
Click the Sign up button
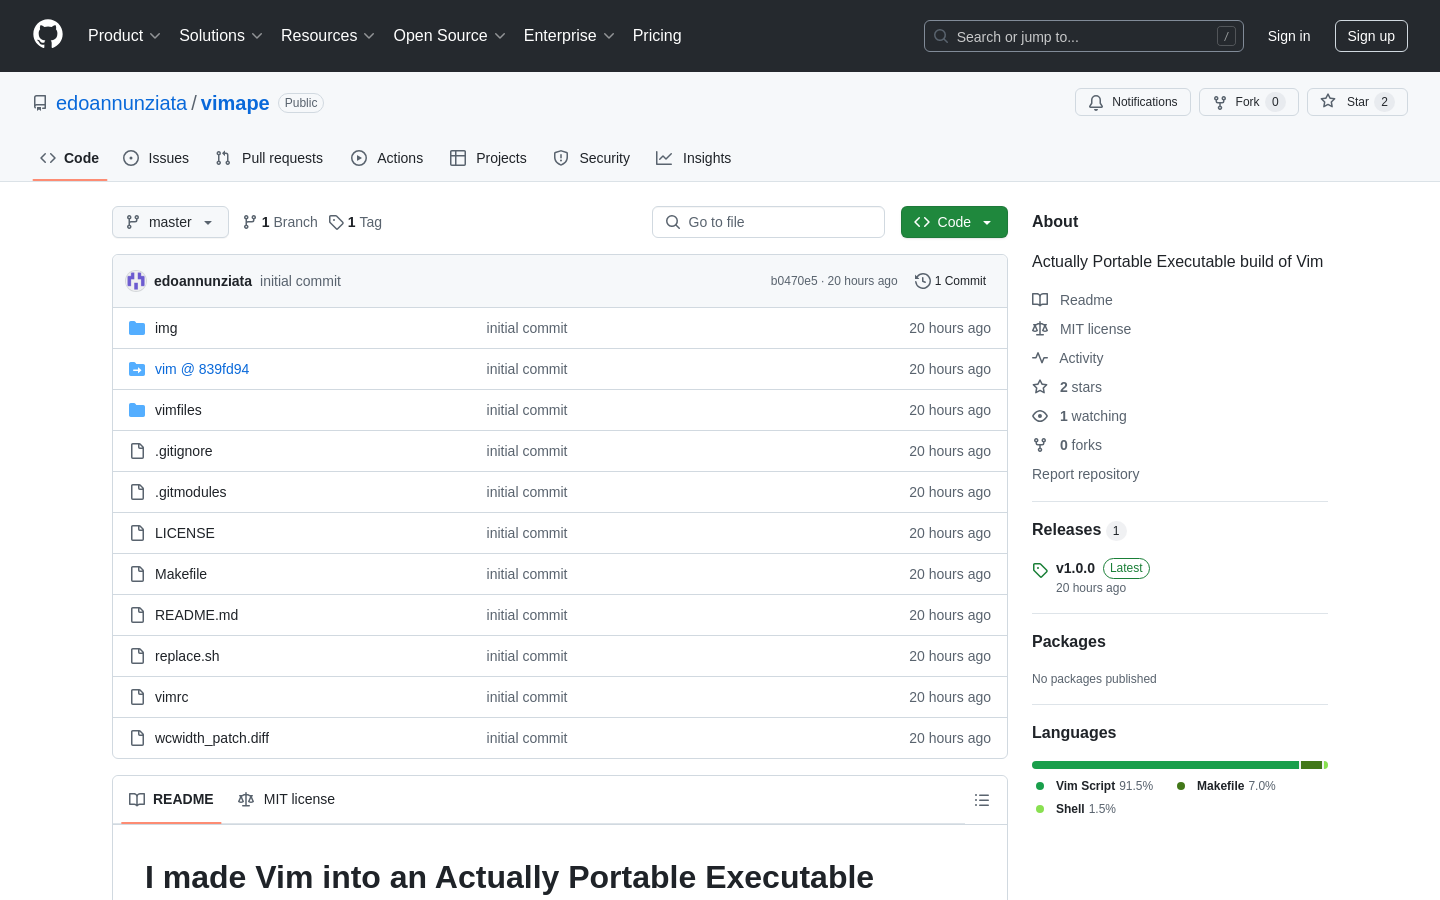pos(1371,36)
